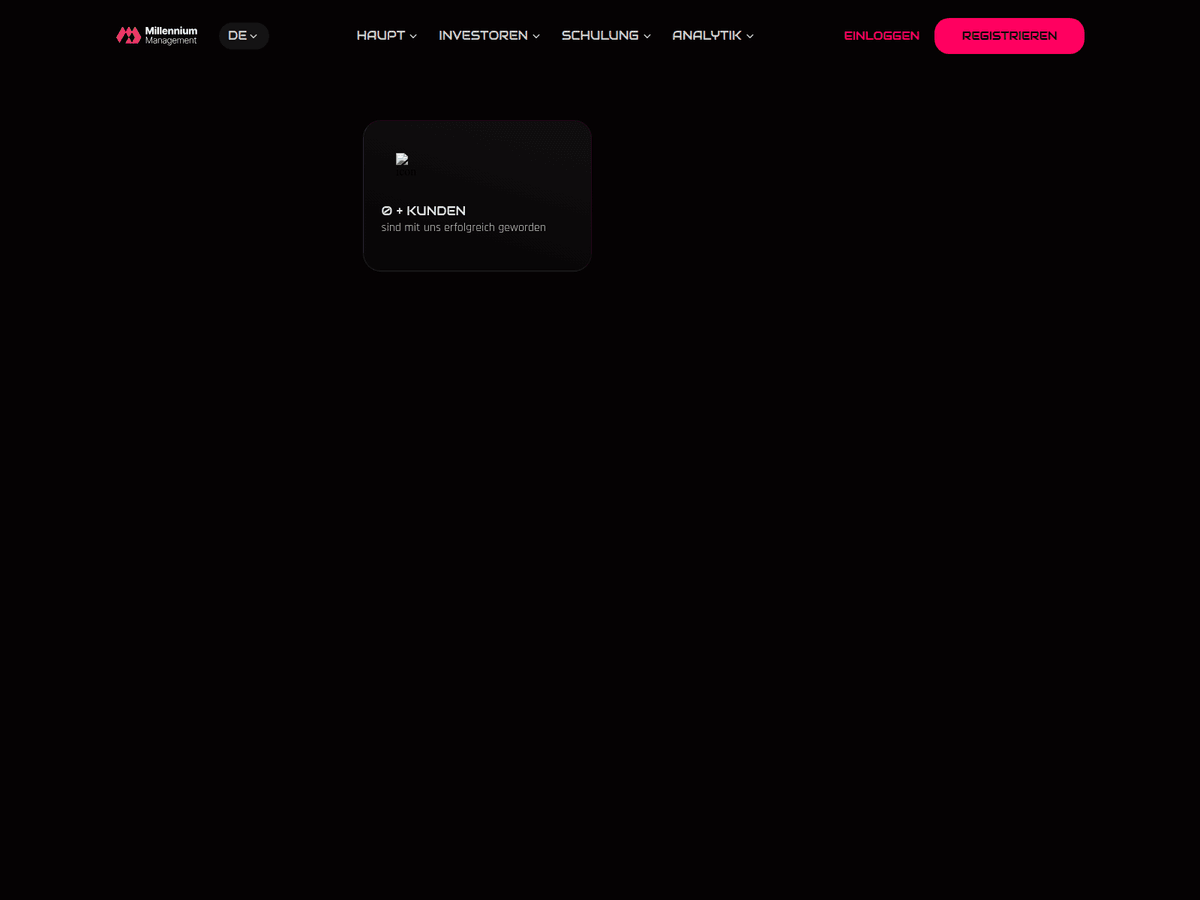Open the DE language dropdown
This screenshot has height=900, width=1200.
(x=244, y=36)
